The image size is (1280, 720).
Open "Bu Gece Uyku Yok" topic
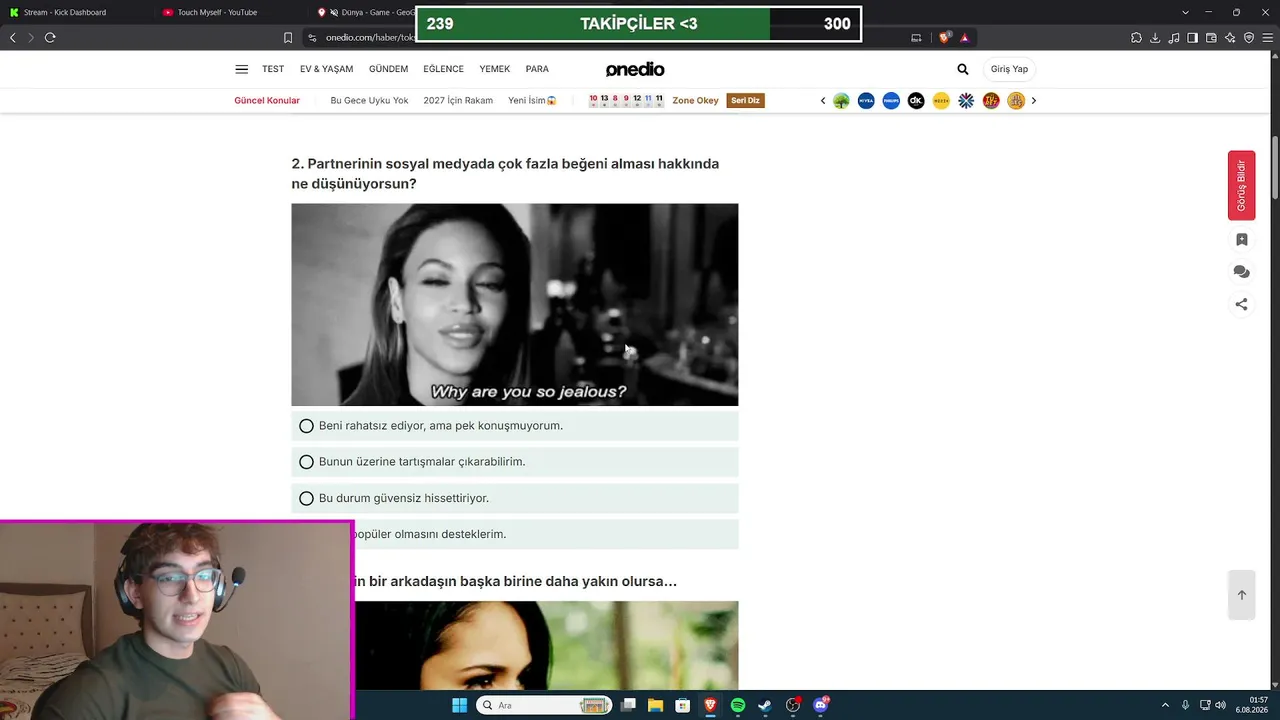pos(369,100)
